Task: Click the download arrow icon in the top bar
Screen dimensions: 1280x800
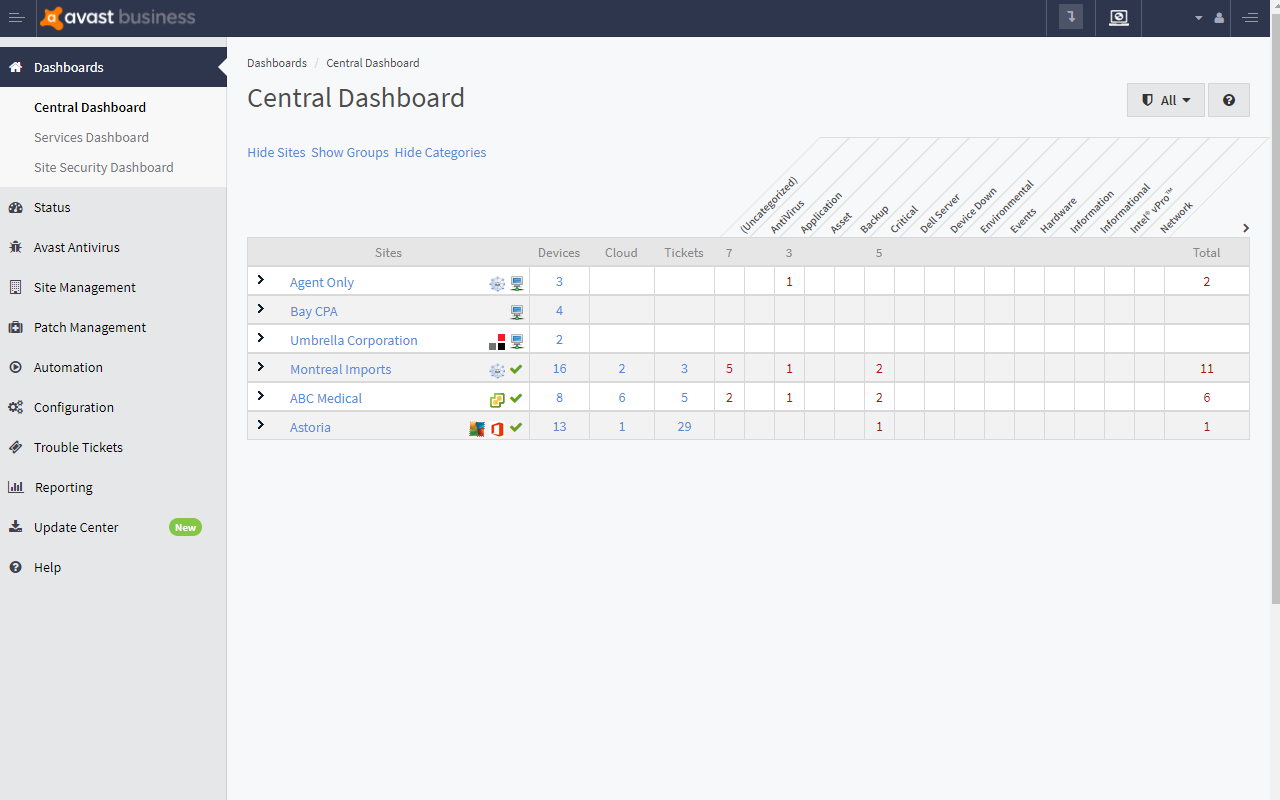Action: coord(1070,18)
